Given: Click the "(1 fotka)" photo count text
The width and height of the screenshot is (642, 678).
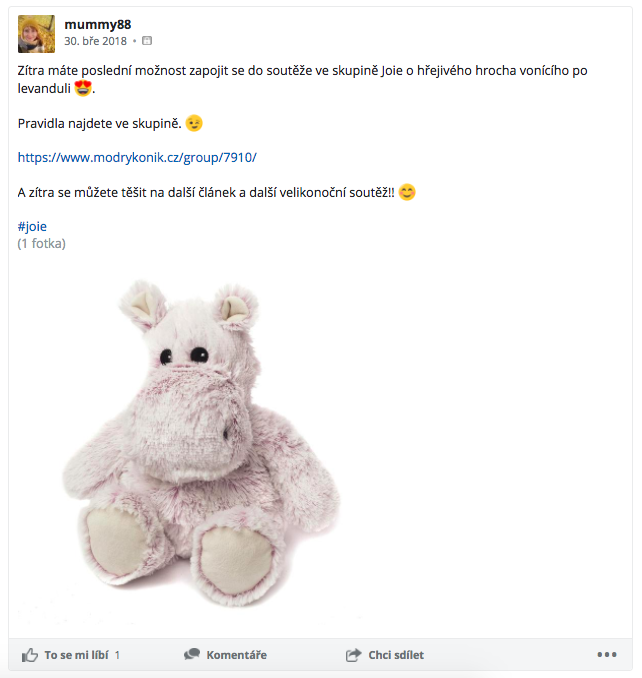Looking at the screenshot, I should [42, 243].
